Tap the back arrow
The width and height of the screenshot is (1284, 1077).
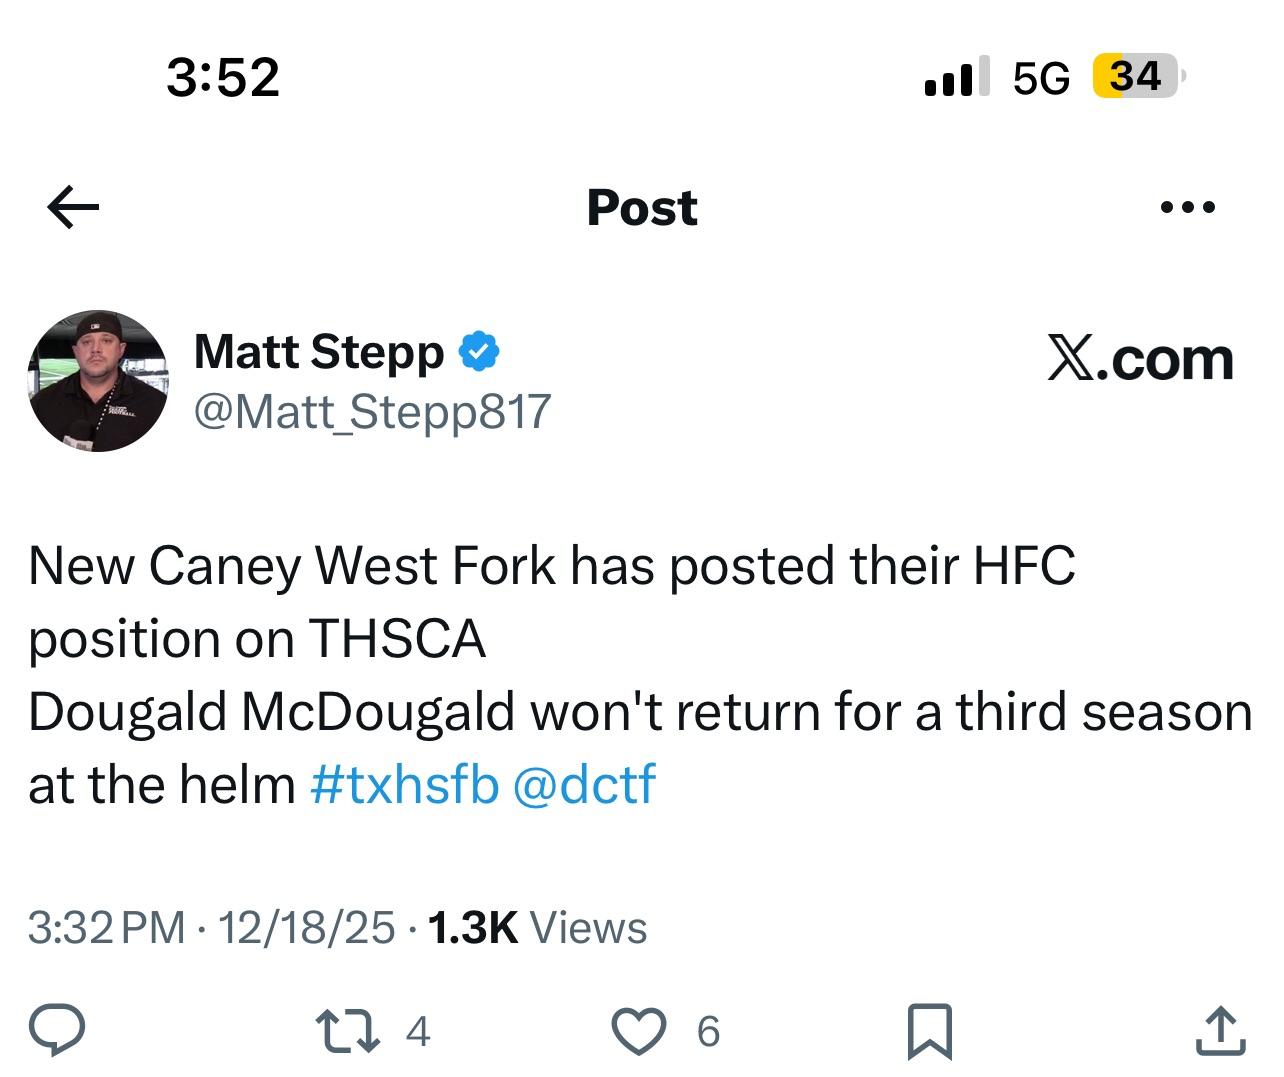click(73, 208)
